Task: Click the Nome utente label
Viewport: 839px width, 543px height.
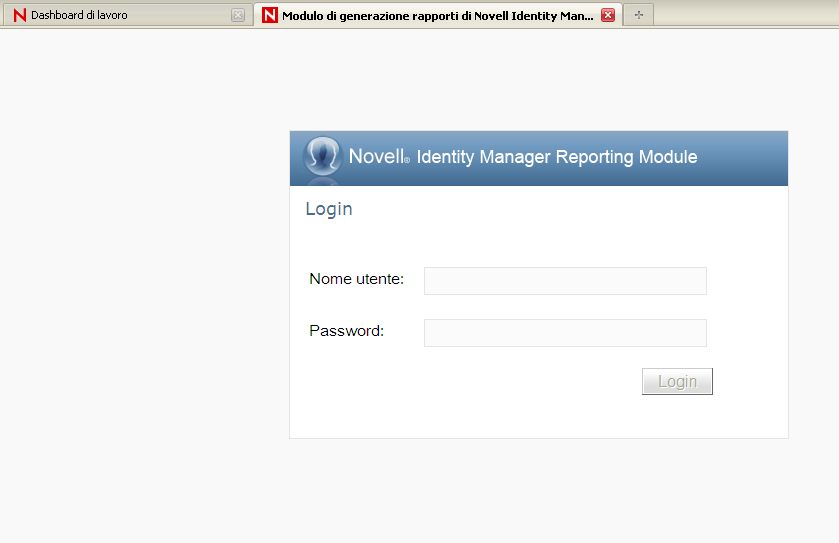Action: tap(356, 279)
